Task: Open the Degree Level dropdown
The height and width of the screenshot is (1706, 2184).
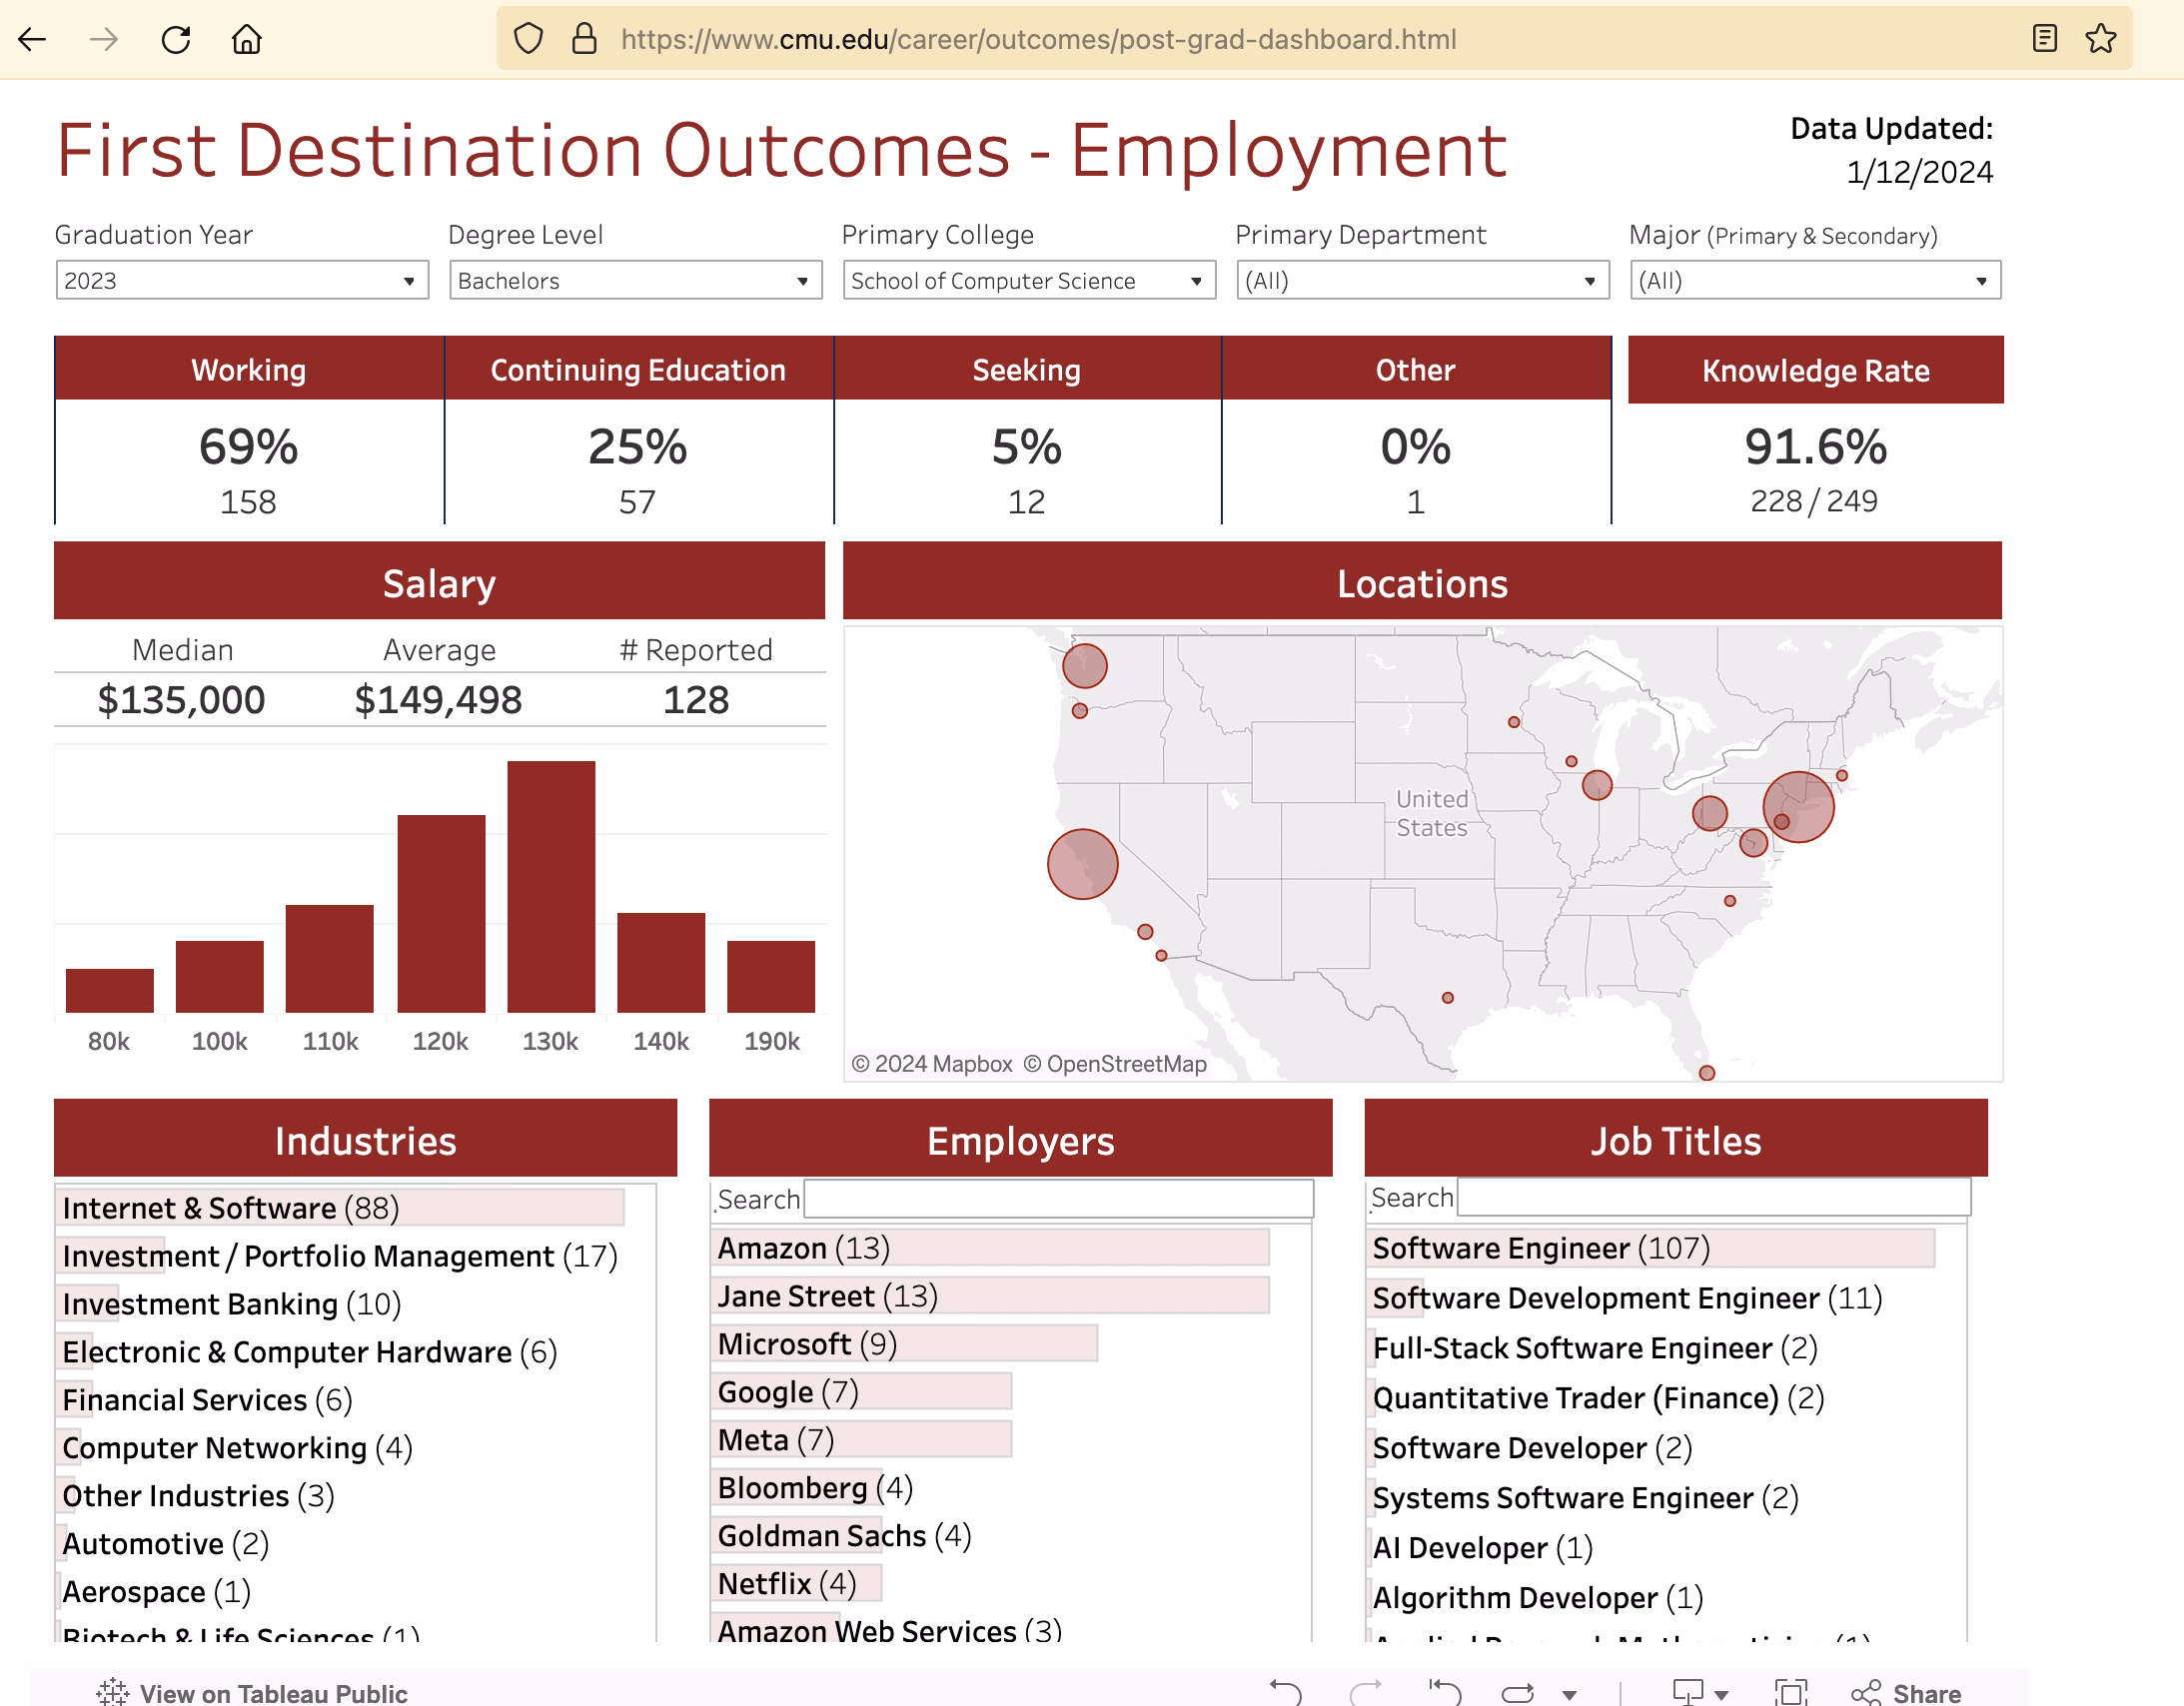Action: [636, 281]
